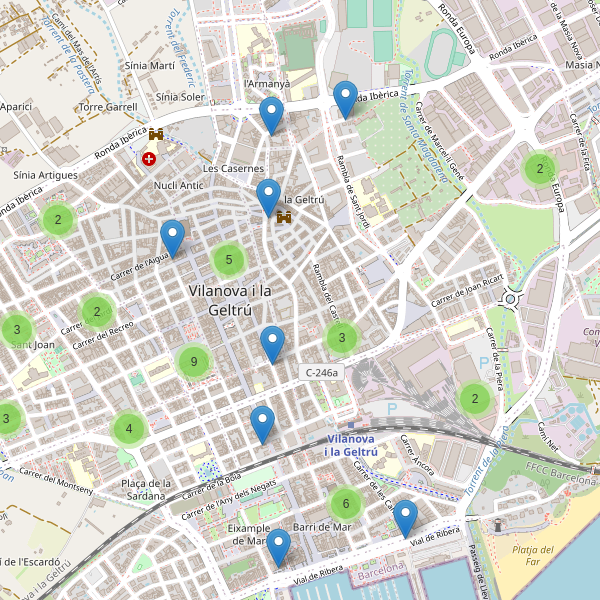The width and height of the screenshot is (600, 600).
Task: Click the roundabout symbol on Carrer de Joan Ricart
Action: [510, 299]
